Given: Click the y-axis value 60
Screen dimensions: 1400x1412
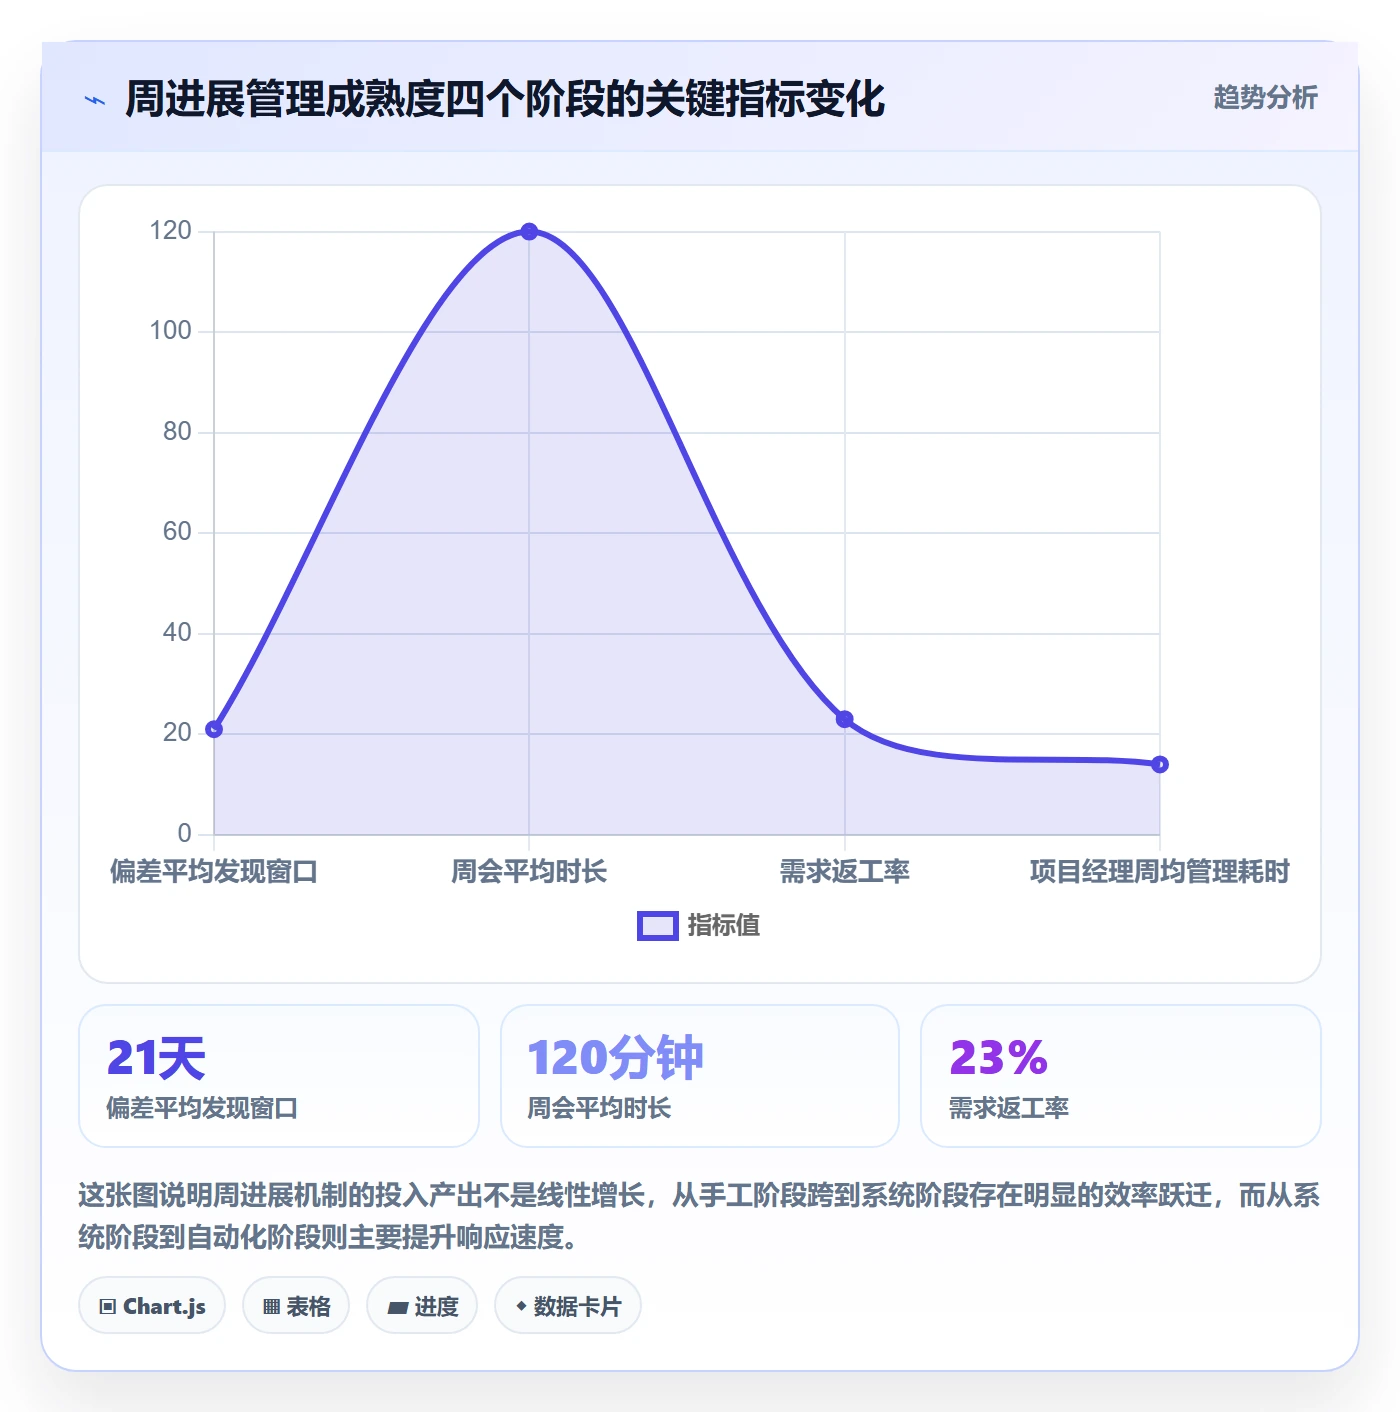Looking at the screenshot, I should 177,532.
